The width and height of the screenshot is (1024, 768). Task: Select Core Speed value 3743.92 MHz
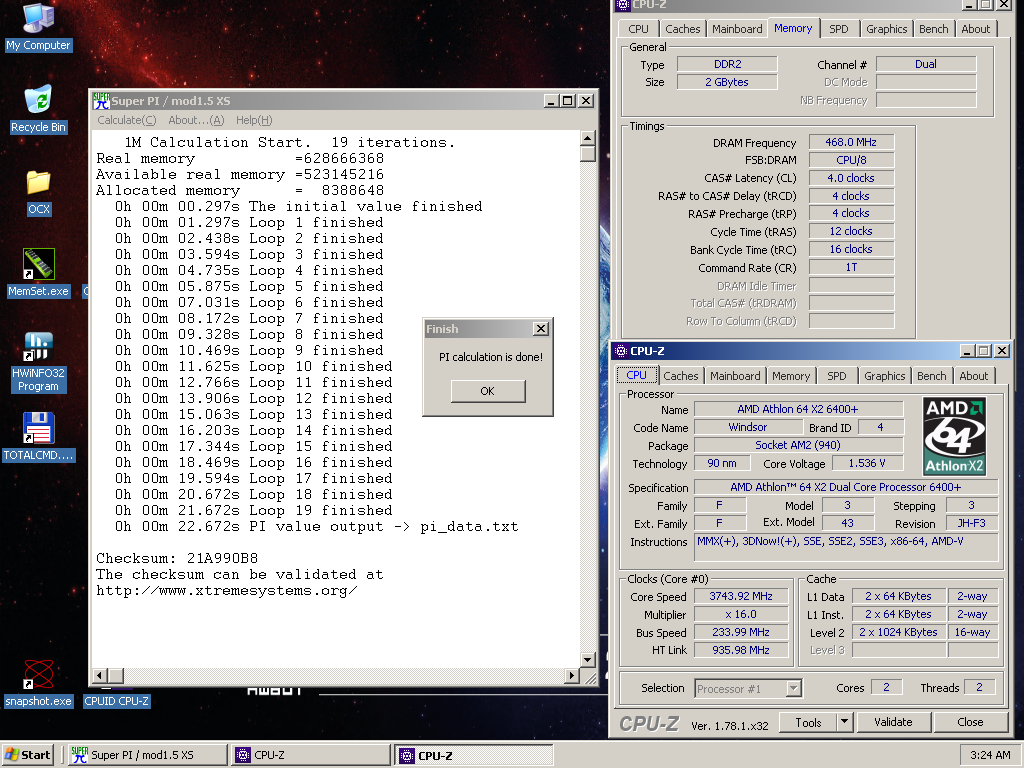[x=741, y=596]
